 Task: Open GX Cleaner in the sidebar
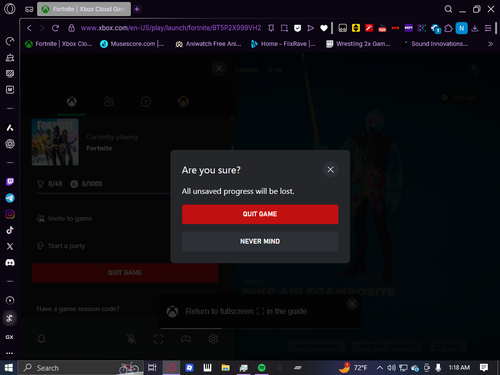[x=10, y=58]
